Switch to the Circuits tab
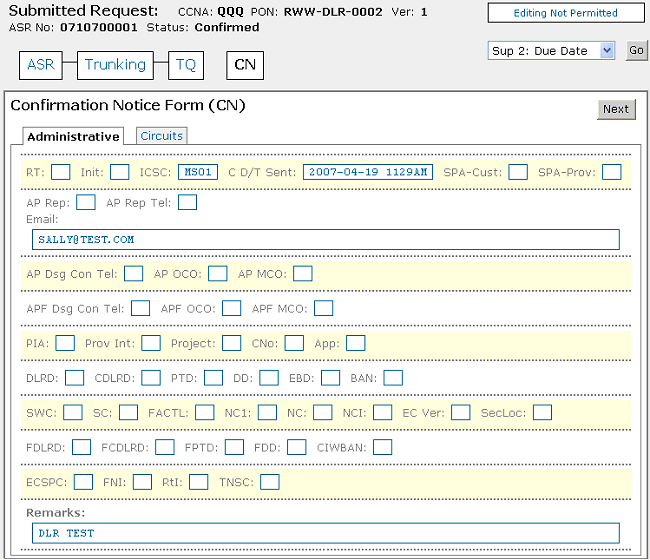 pyautogui.click(x=161, y=136)
